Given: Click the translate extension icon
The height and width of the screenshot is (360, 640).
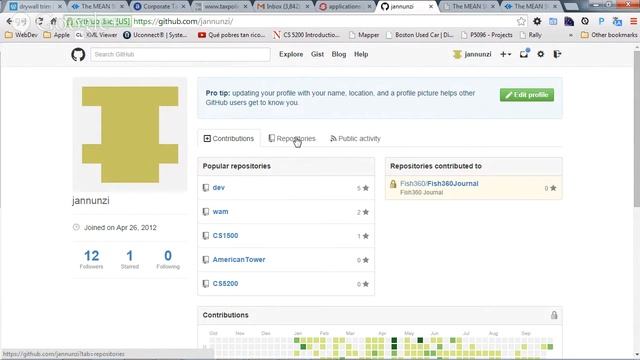Looking at the screenshot, I should pyautogui.click(x=617, y=21).
